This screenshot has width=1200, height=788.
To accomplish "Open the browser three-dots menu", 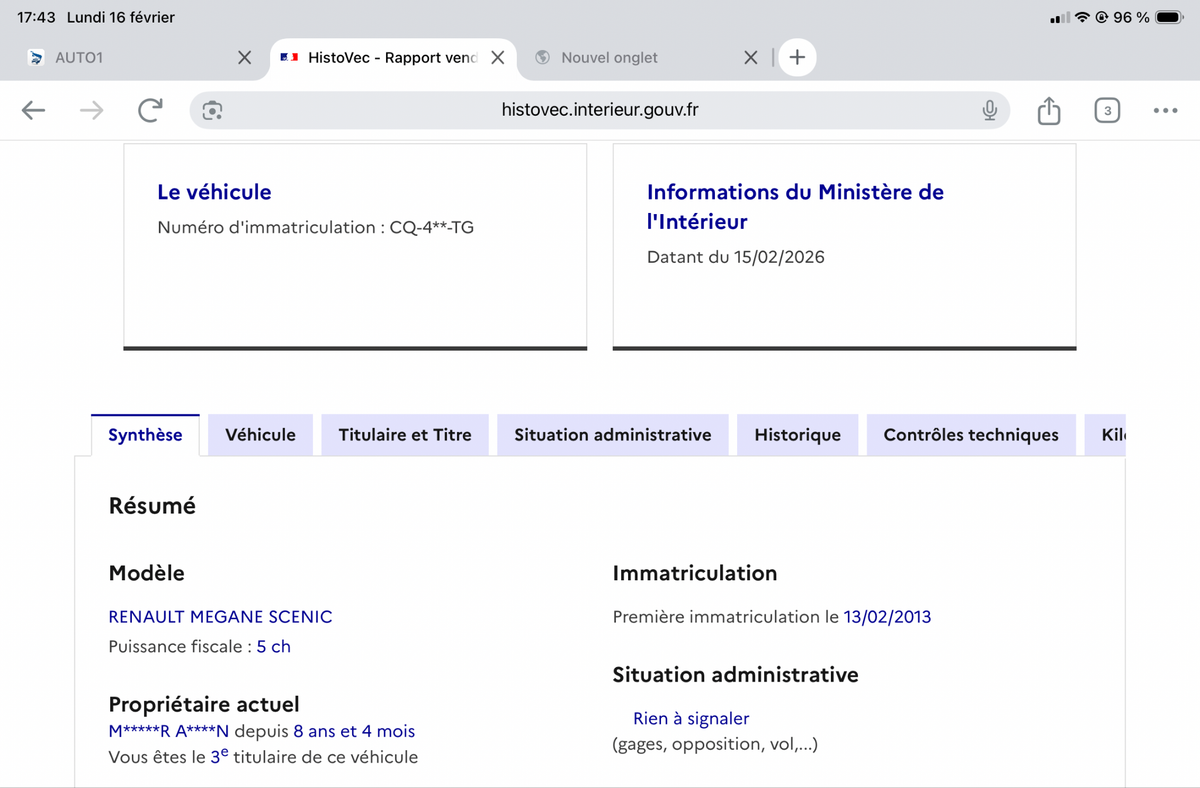I will [1164, 111].
